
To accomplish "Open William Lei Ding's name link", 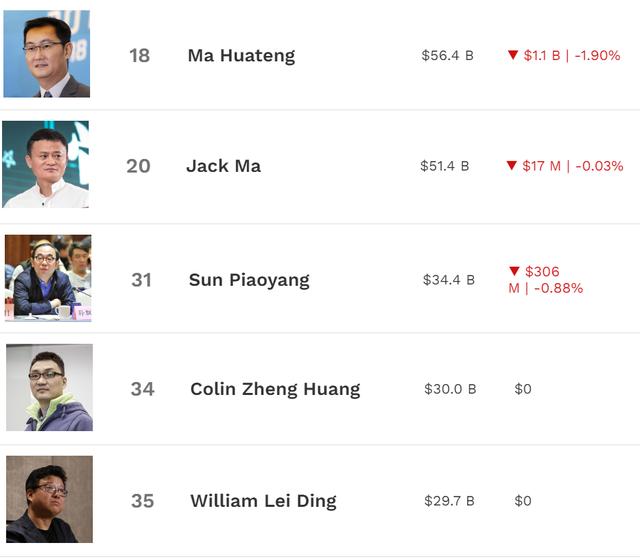I will coord(263,500).
